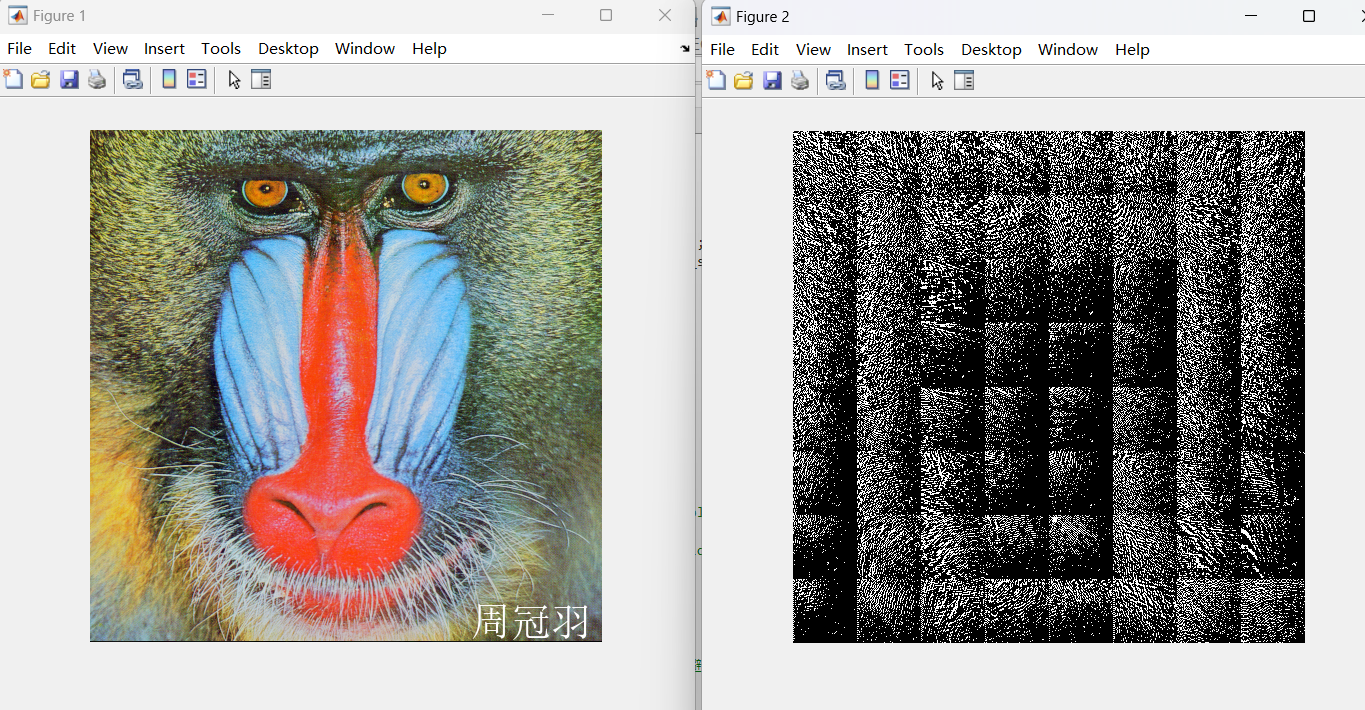Open Edit menu in Figure 2
1365x710 pixels.
[x=765, y=49]
